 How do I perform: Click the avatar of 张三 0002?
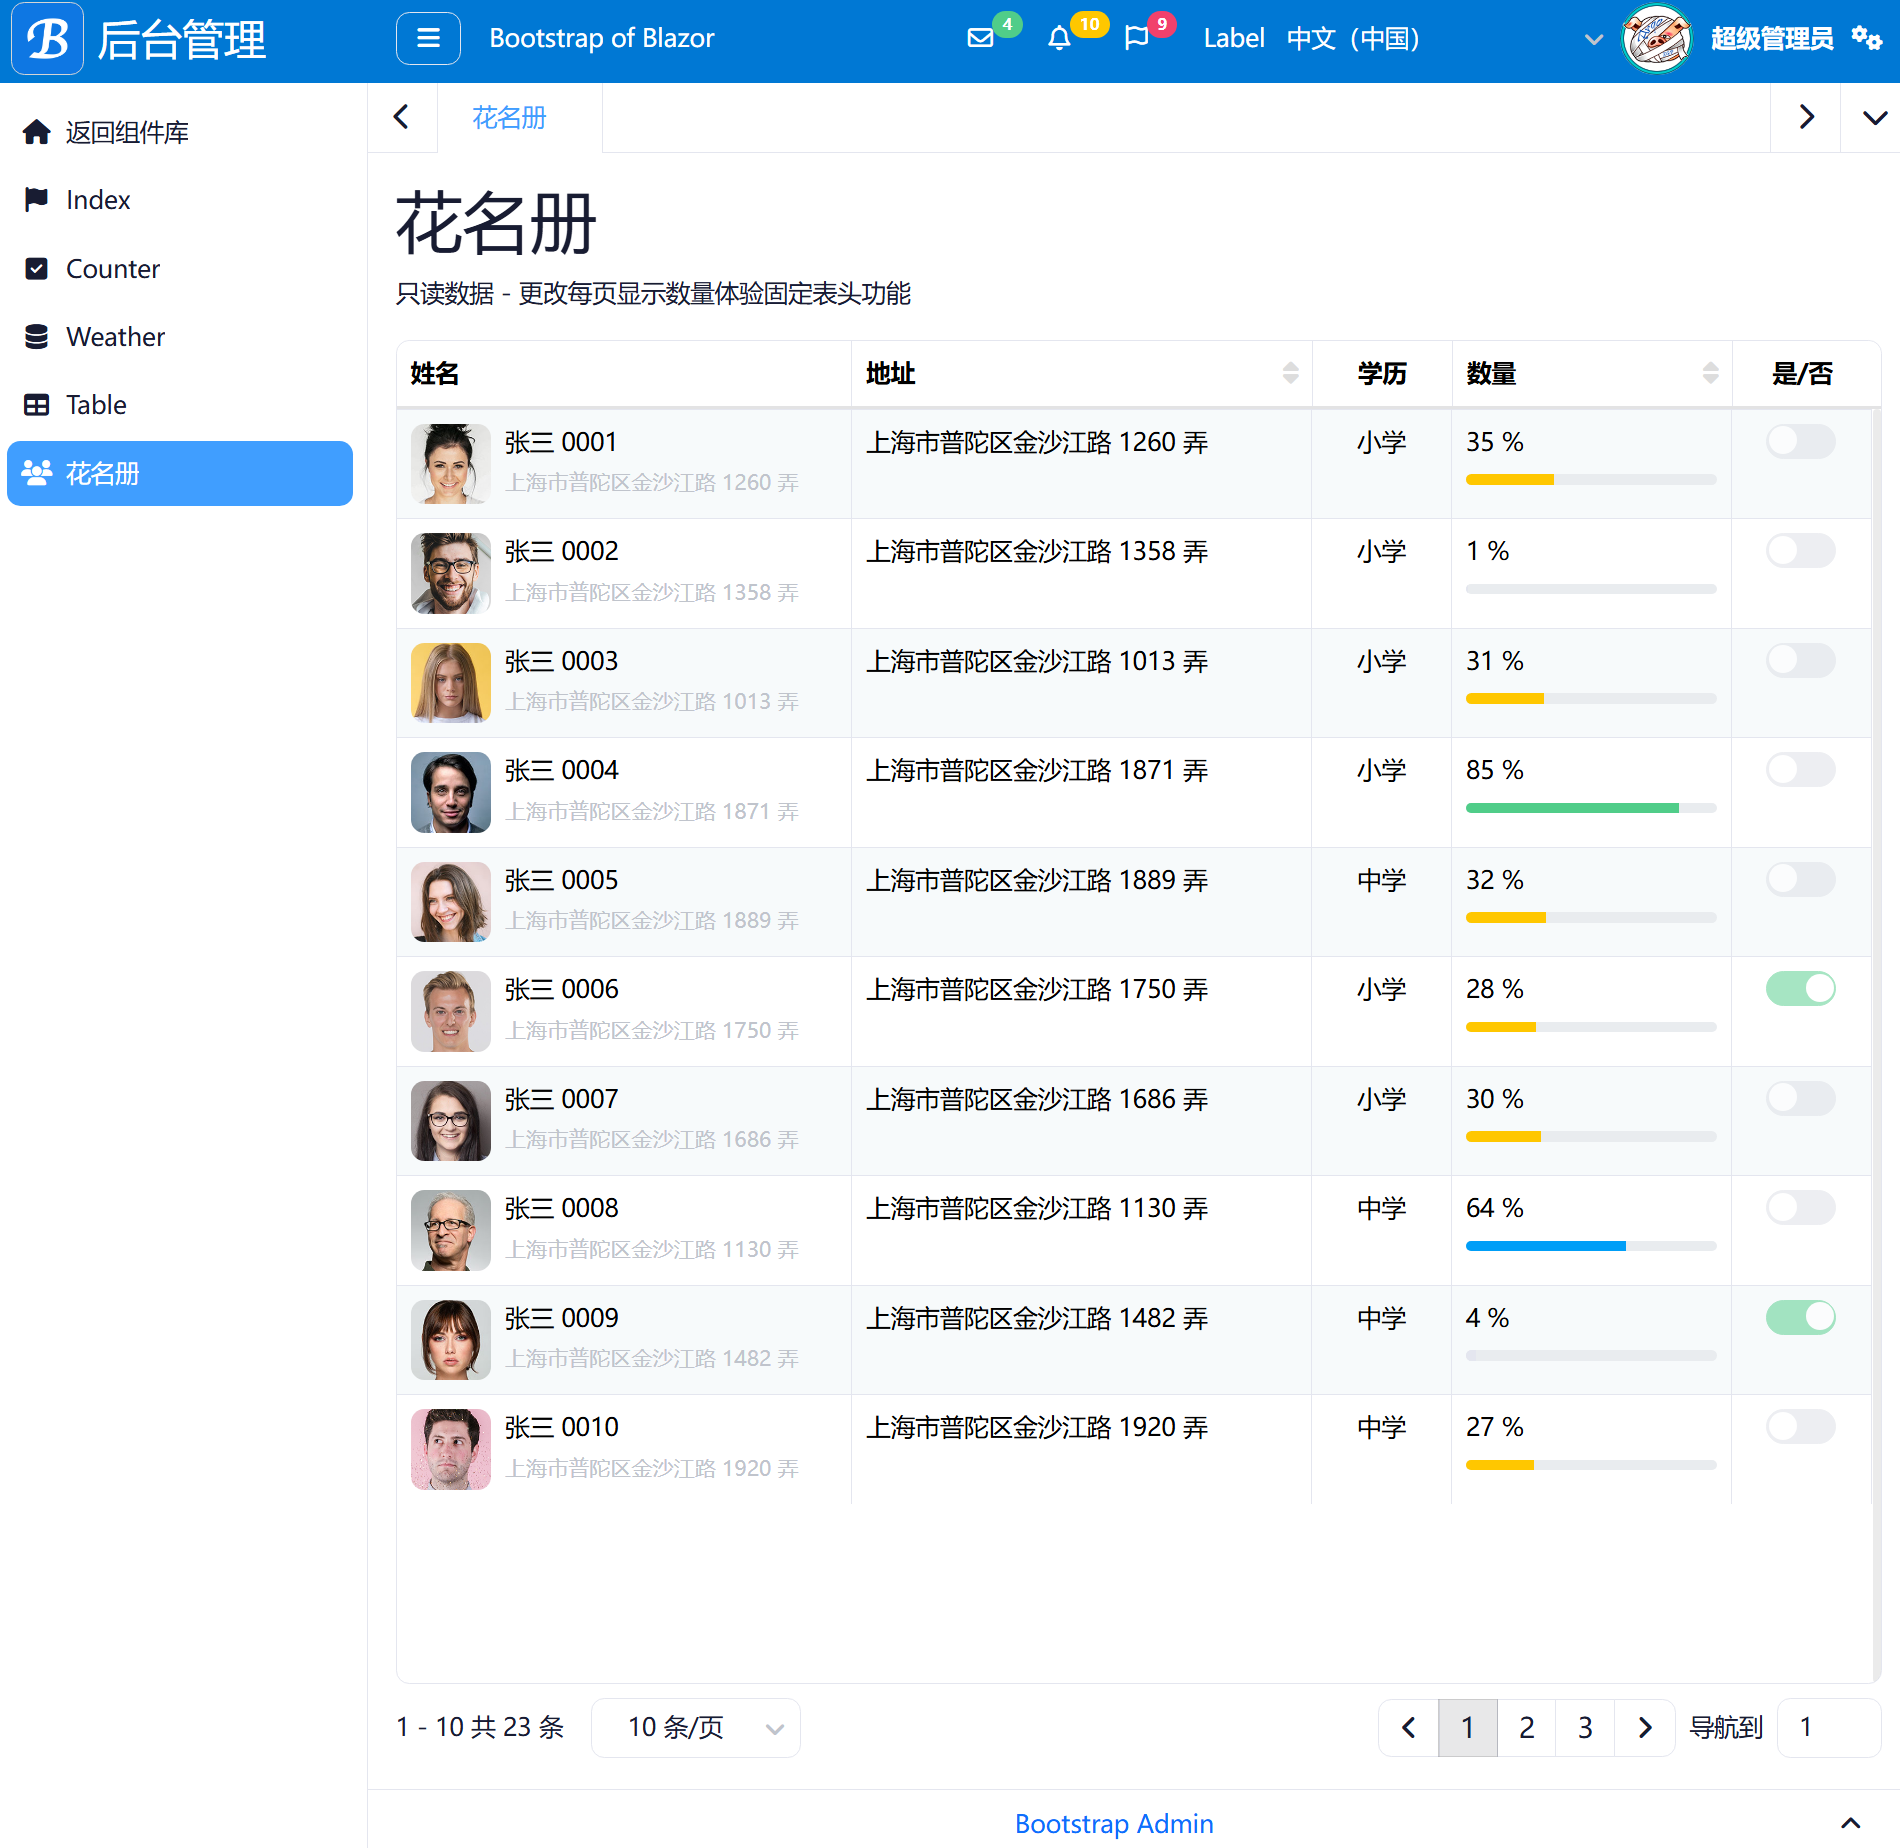click(451, 573)
